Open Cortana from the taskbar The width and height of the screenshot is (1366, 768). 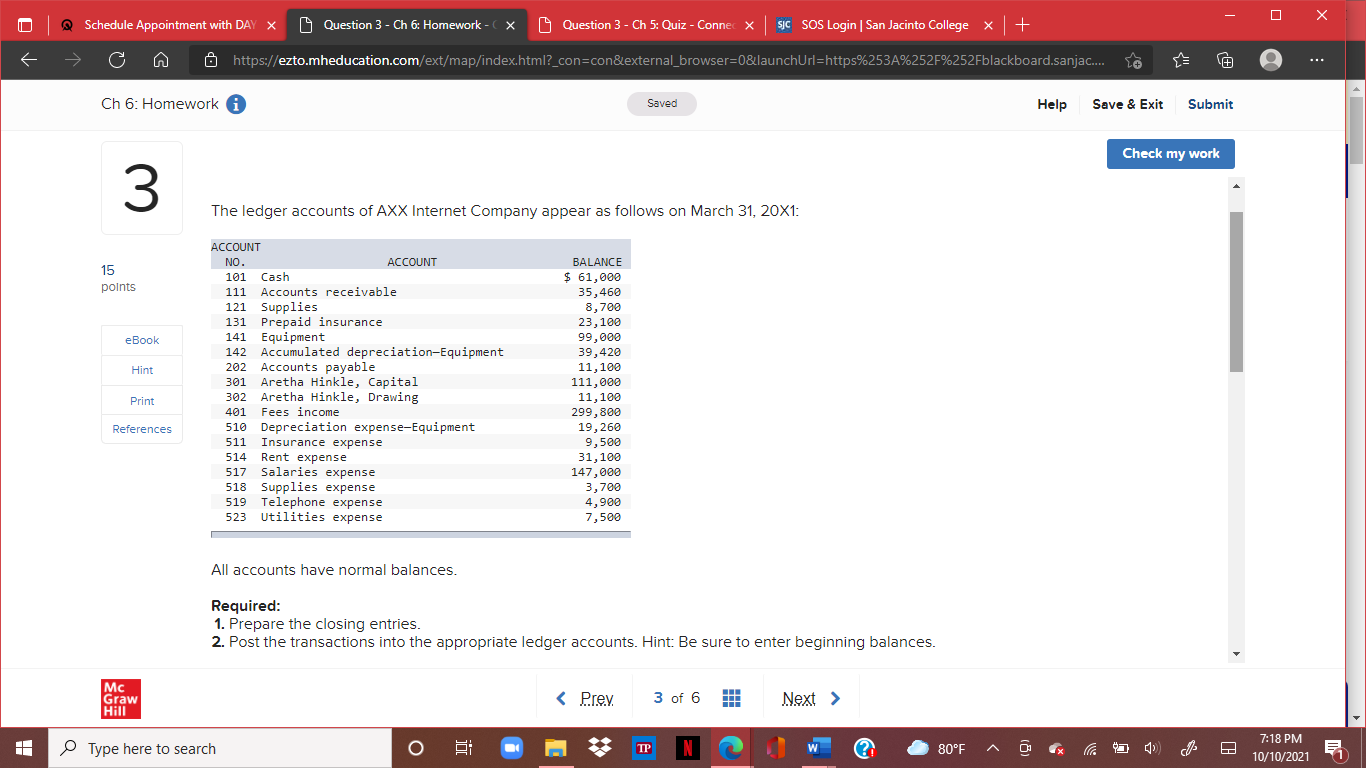(416, 748)
